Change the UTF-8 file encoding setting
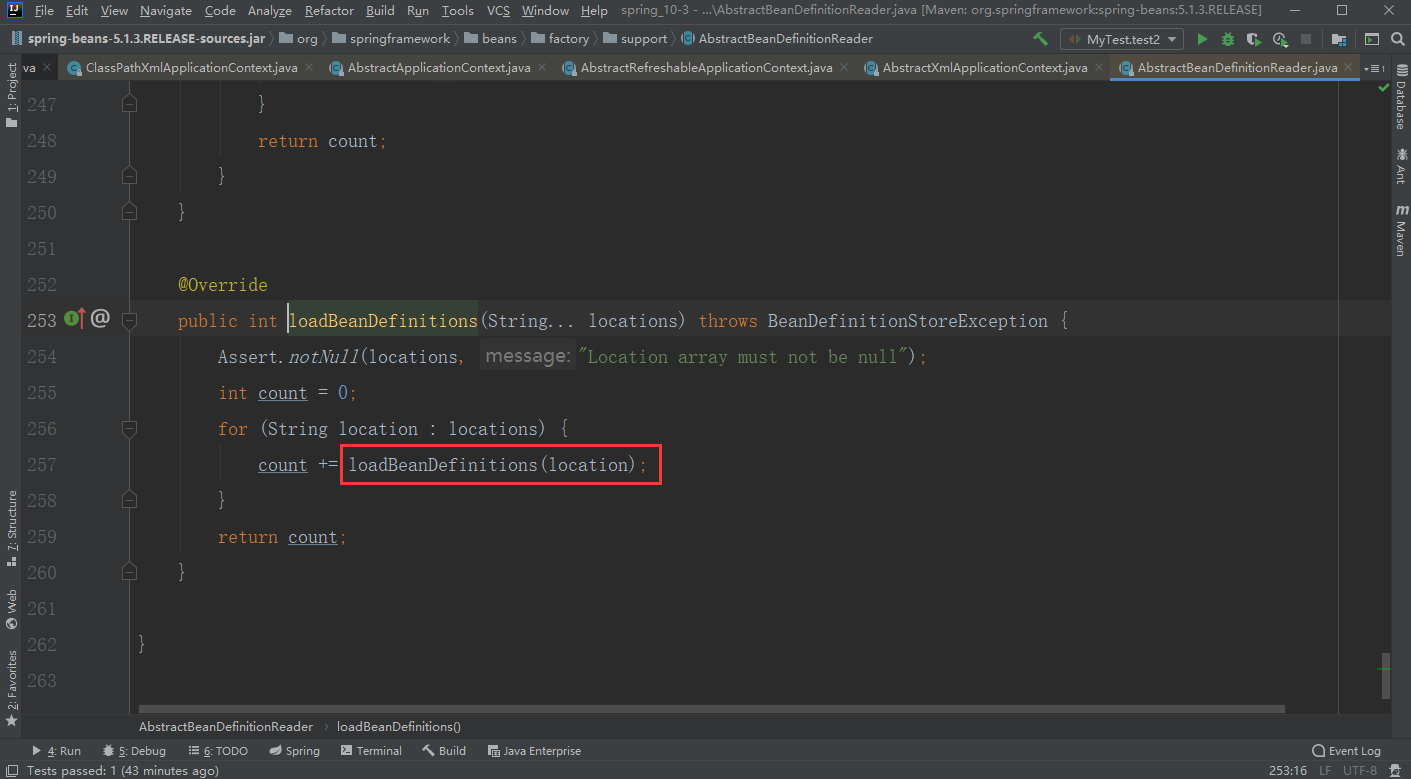Image resolution: width=1411 pixels, height=779 pixels. [1360, 770]
